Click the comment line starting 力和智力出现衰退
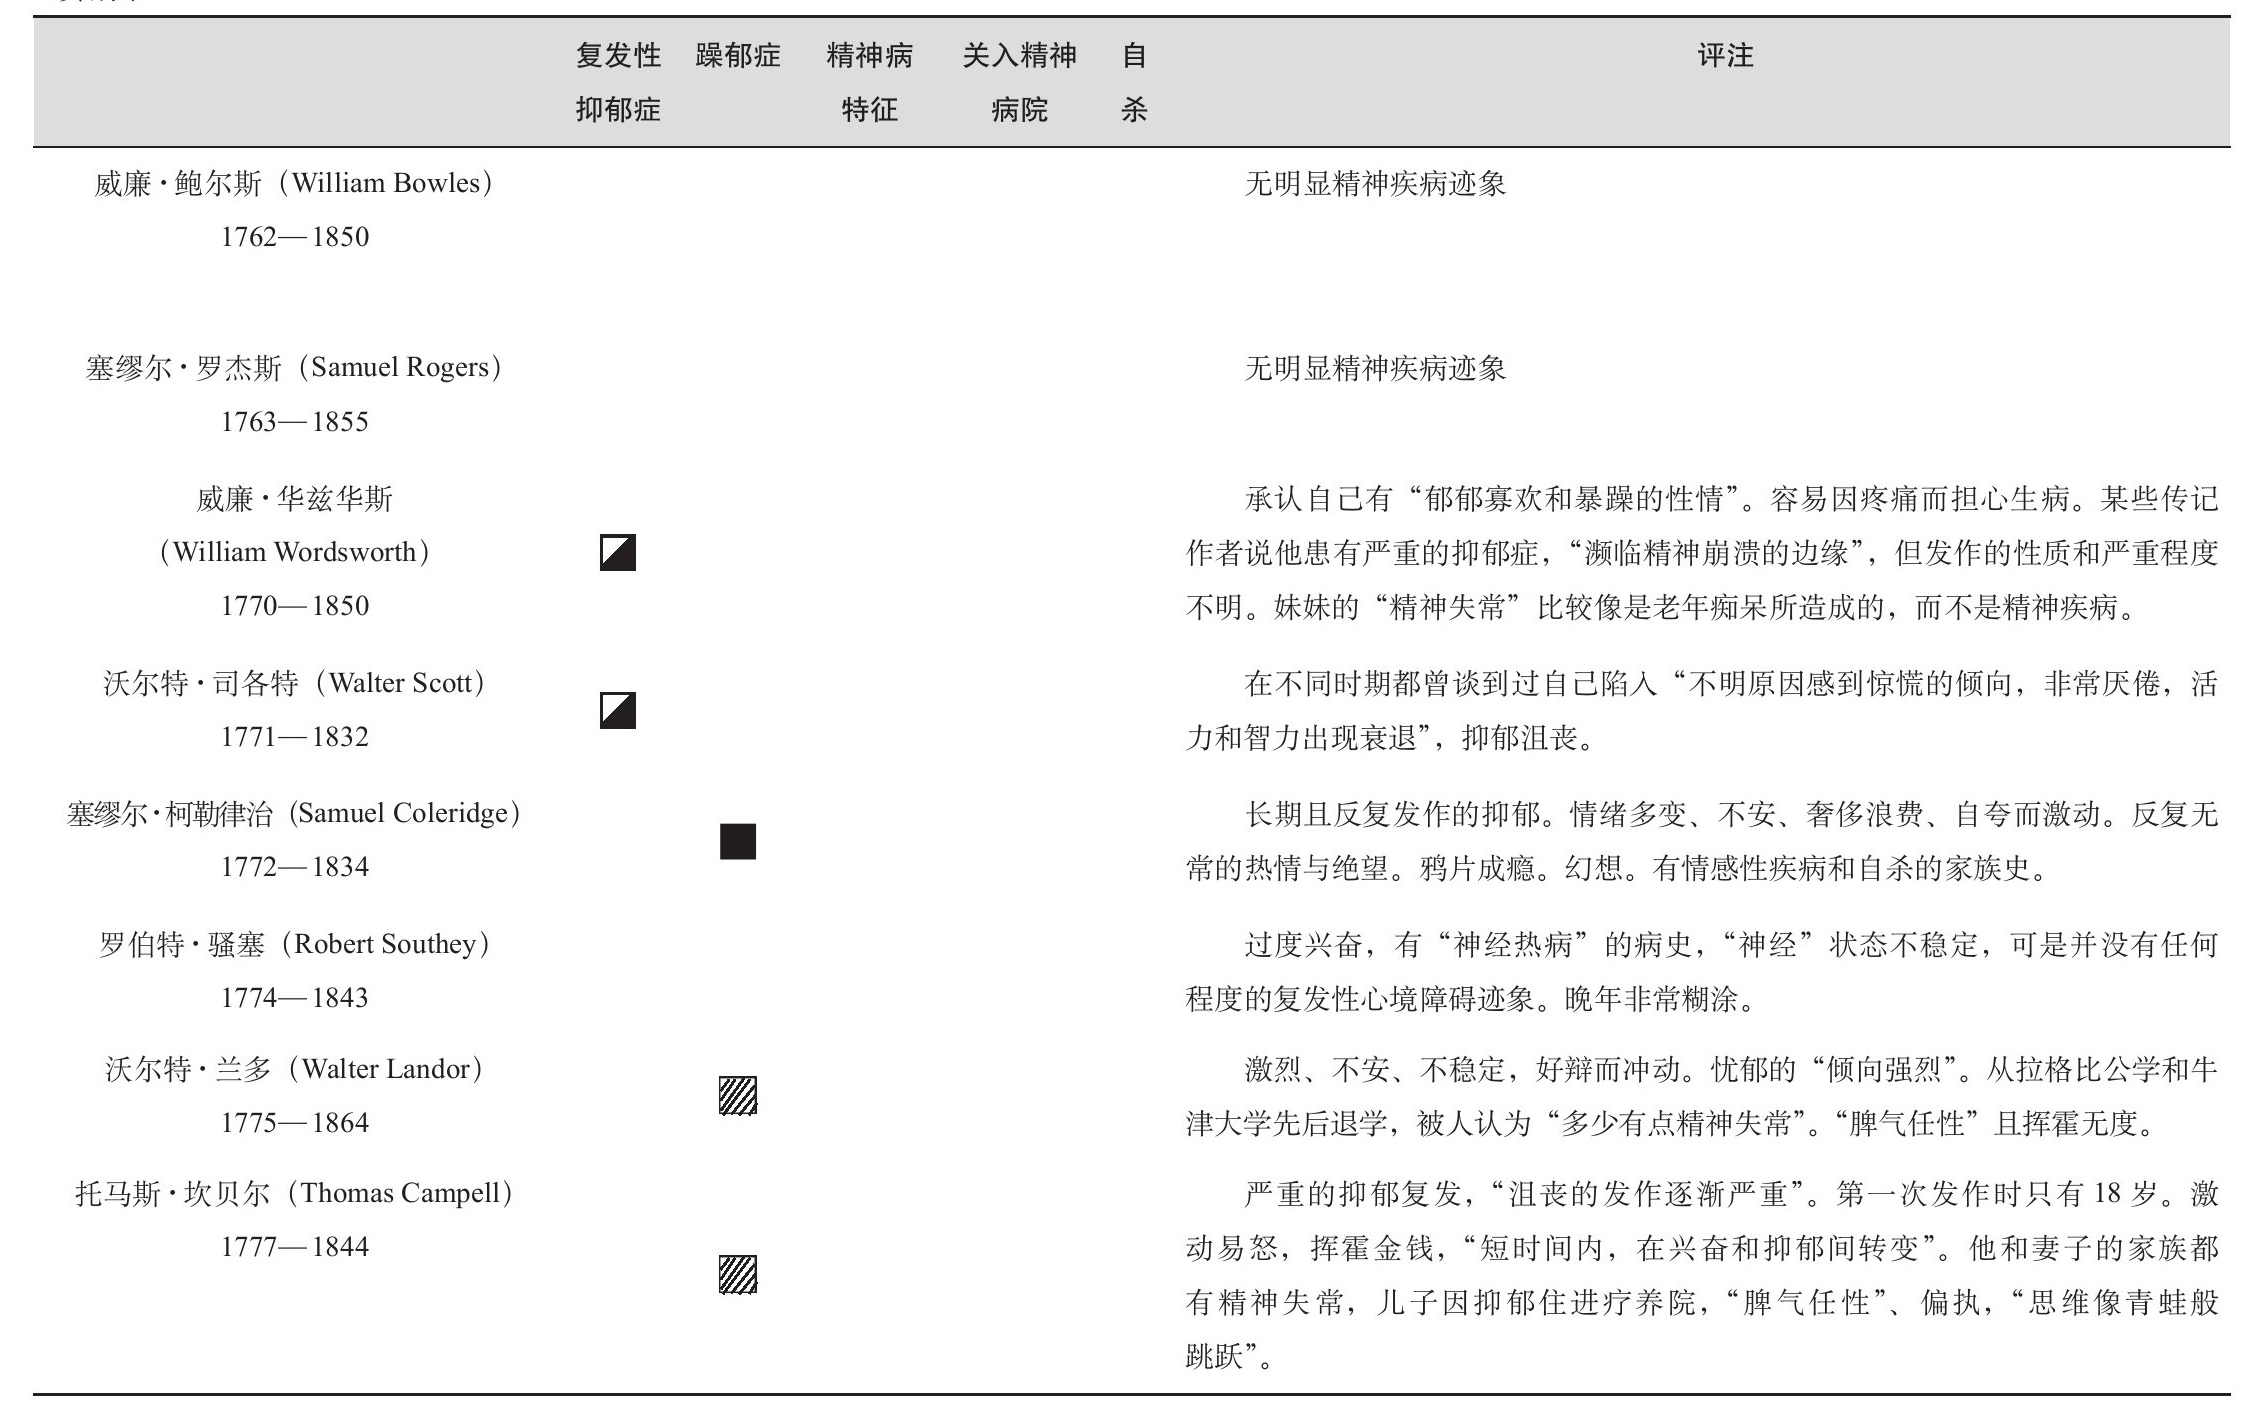Image resolution: width=2261 pixels, height=1423 pixels. coord(1389,738)
